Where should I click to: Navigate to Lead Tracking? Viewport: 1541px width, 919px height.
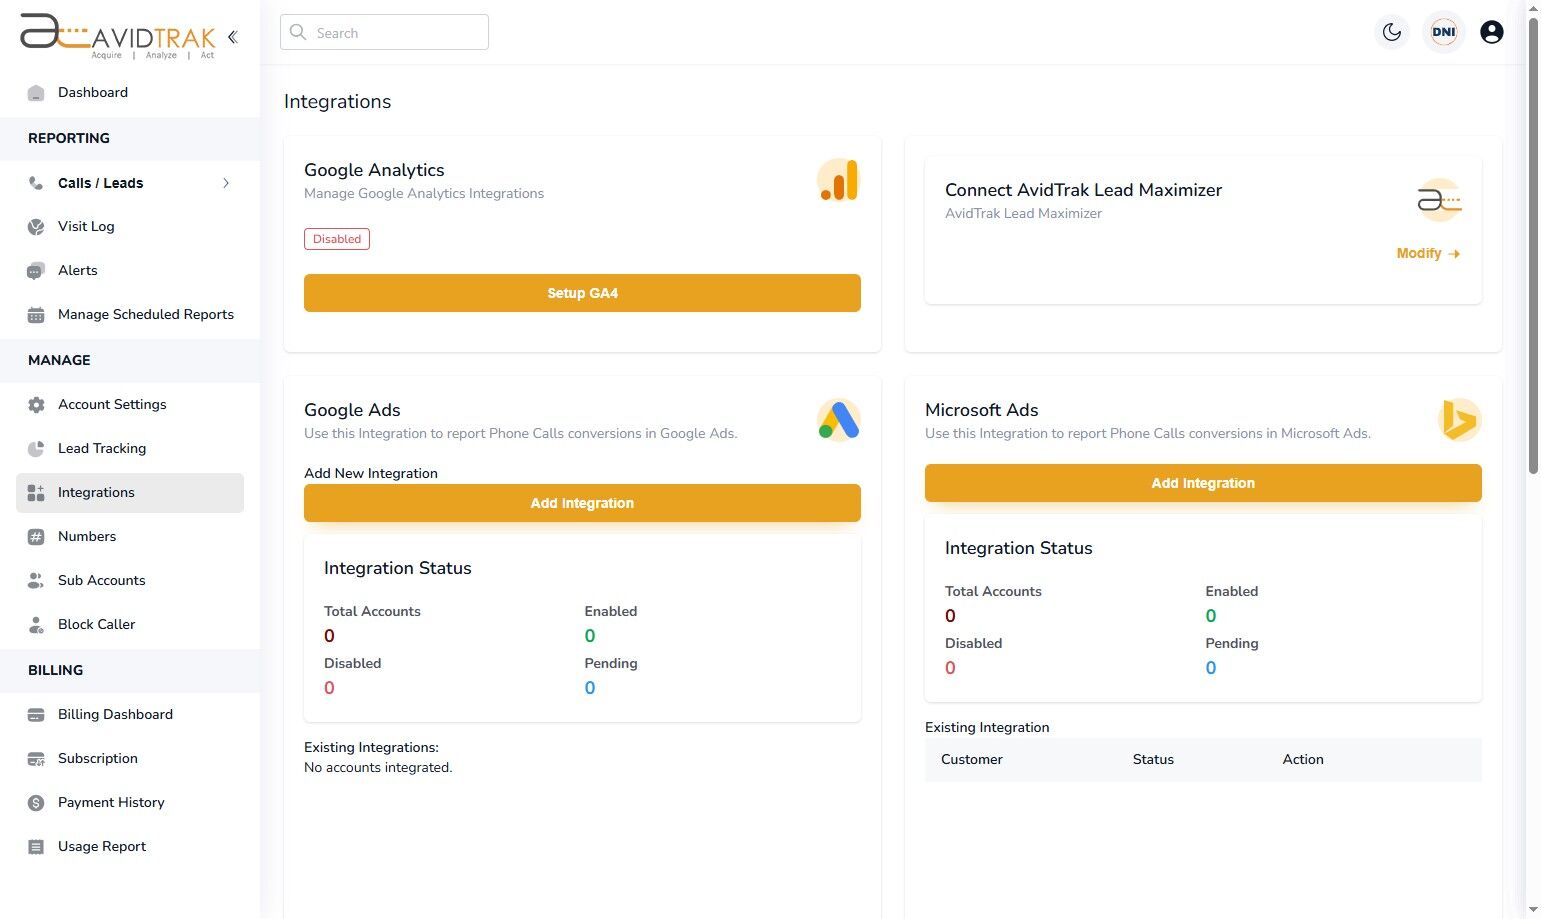(102, 449)
